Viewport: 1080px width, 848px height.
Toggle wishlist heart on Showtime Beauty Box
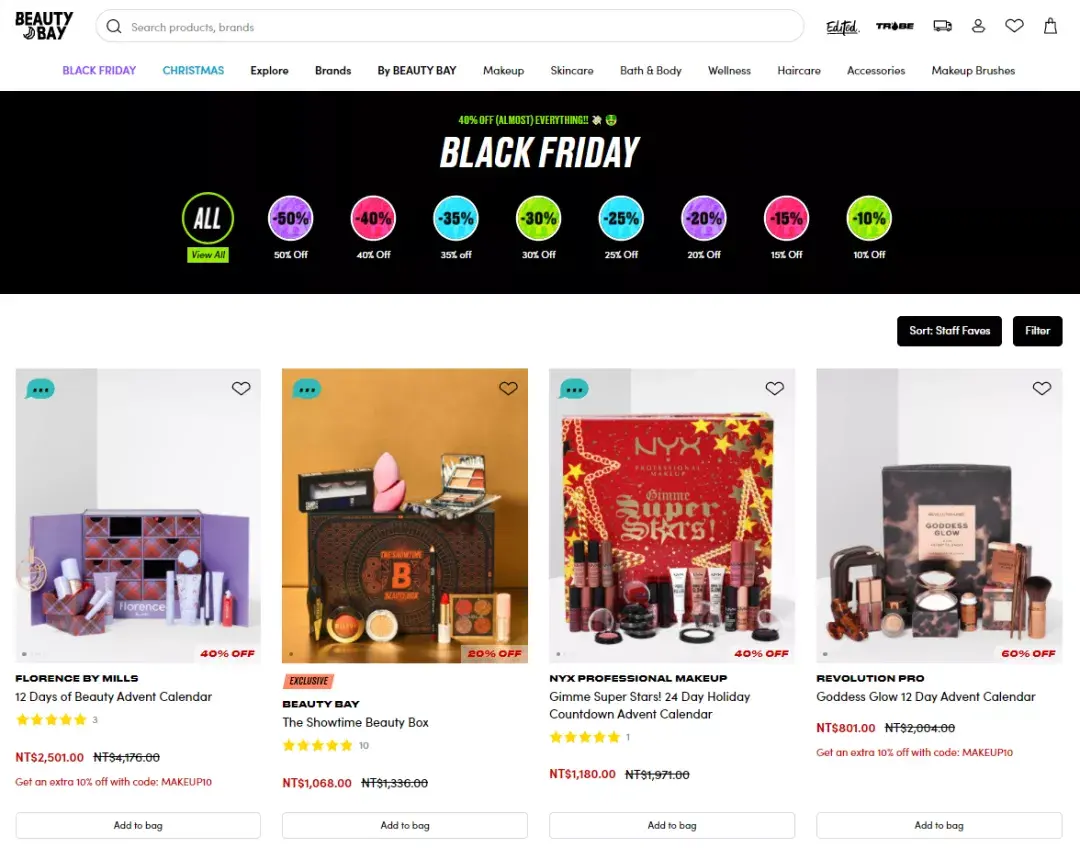coord(508,389)
